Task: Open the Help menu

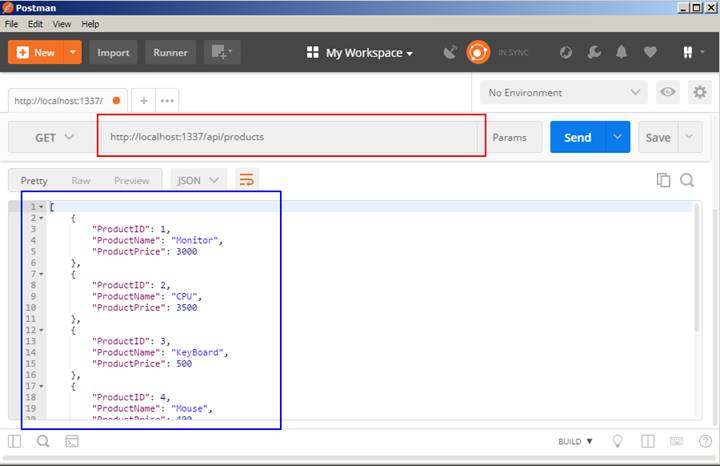Action: (x=90, y=24)
